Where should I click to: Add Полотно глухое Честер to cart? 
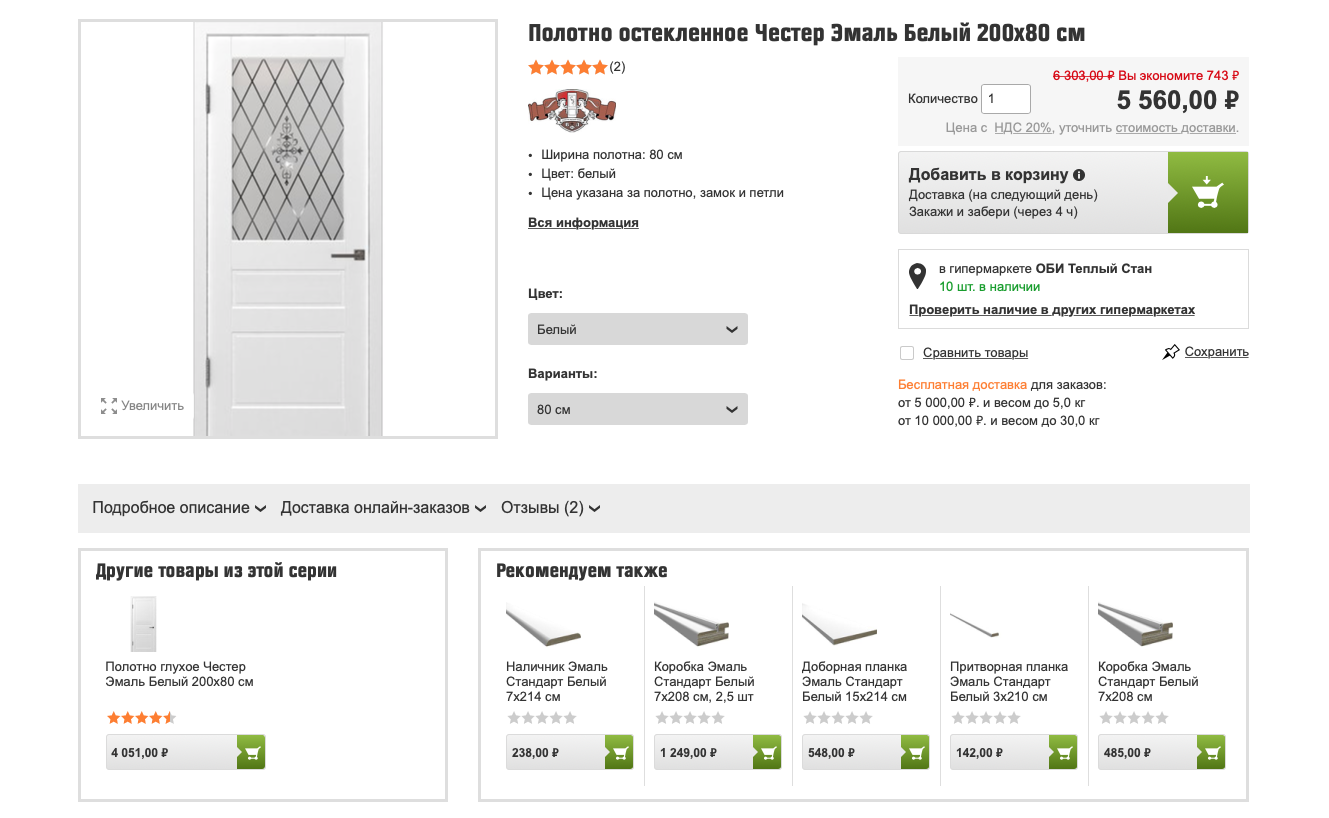pos(251,752)
